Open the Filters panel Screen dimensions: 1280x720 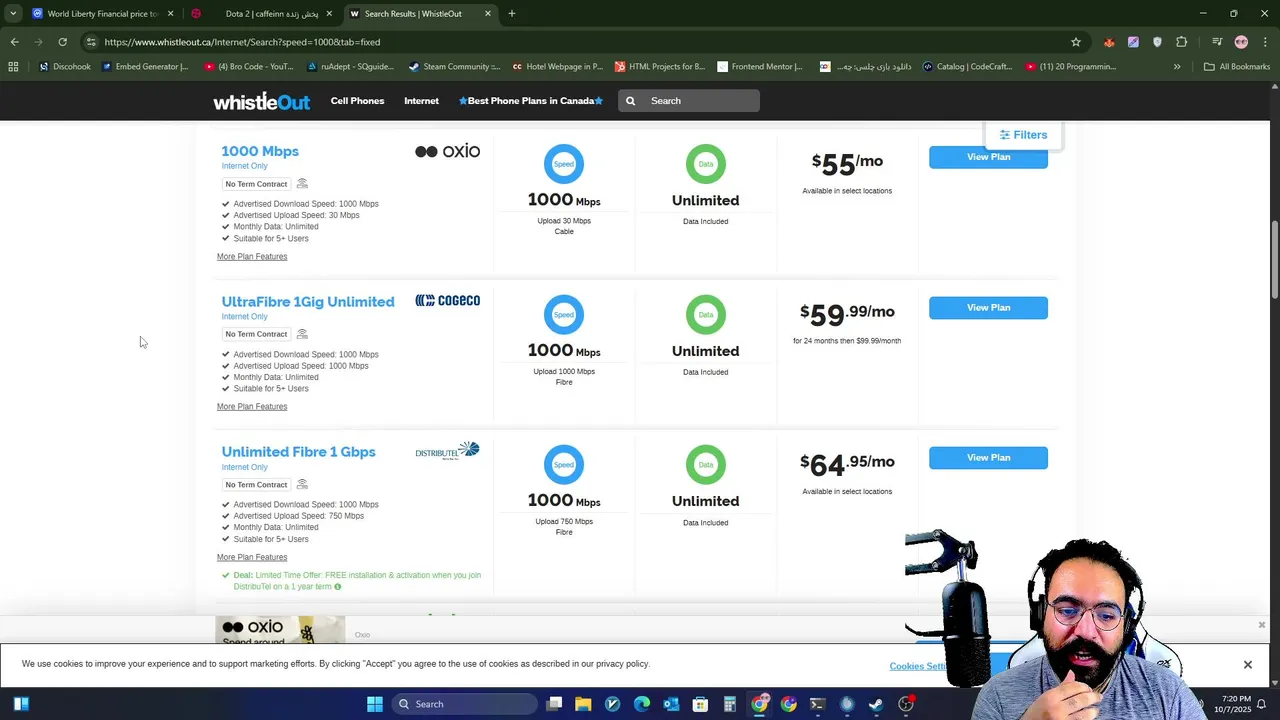coord(1023,135)
